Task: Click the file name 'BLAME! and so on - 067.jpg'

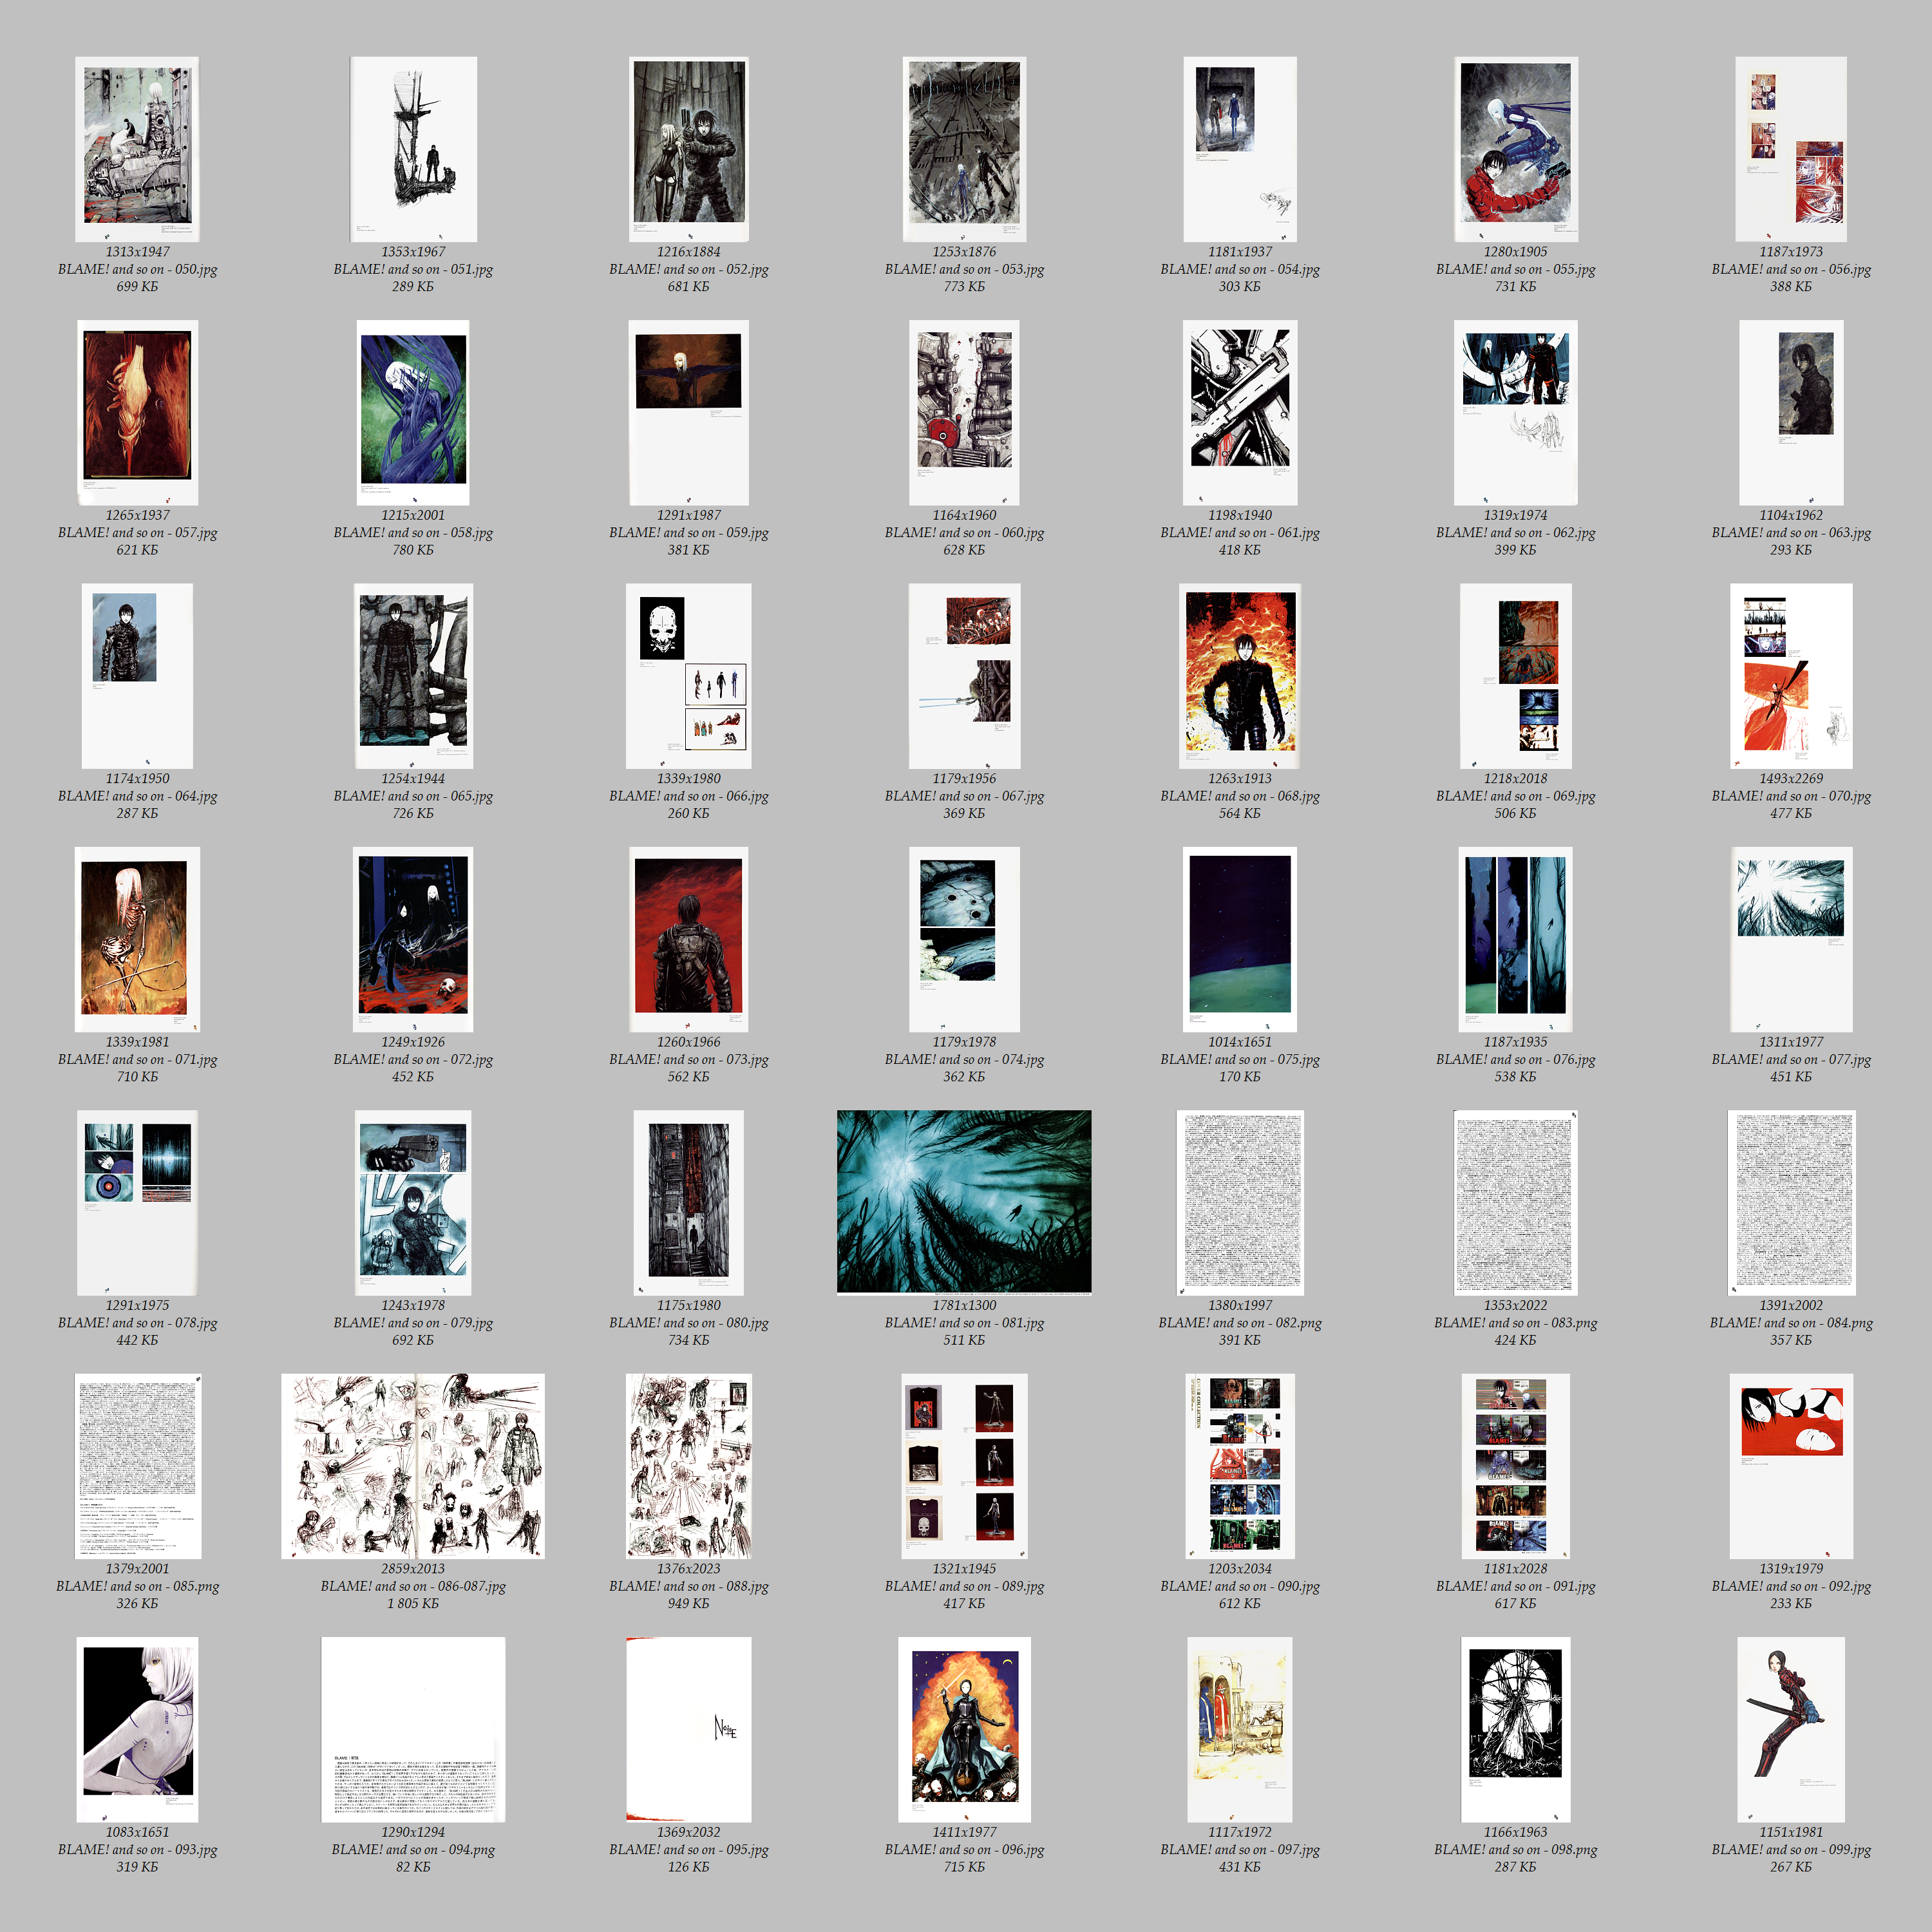Action: coord(964,796)
